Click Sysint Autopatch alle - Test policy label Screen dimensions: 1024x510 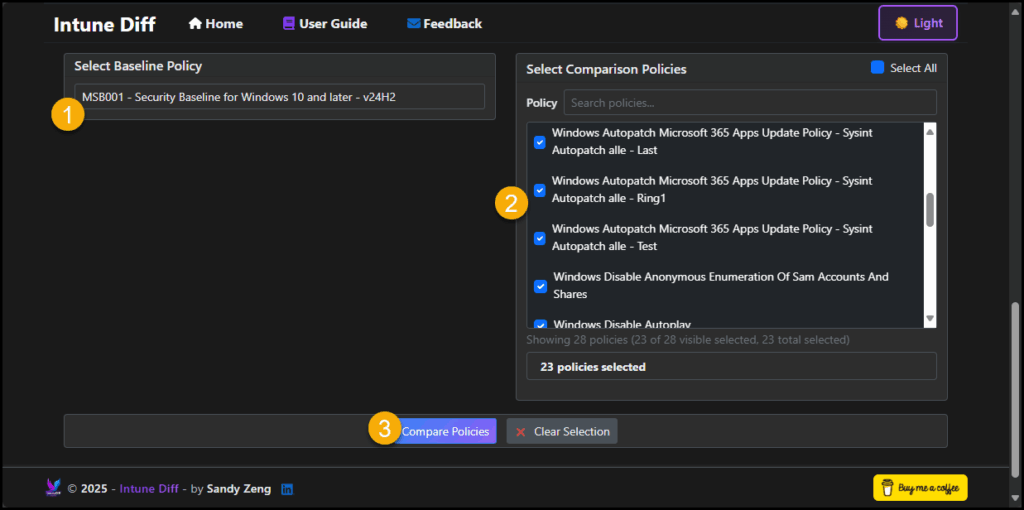(x=712, y=238)
